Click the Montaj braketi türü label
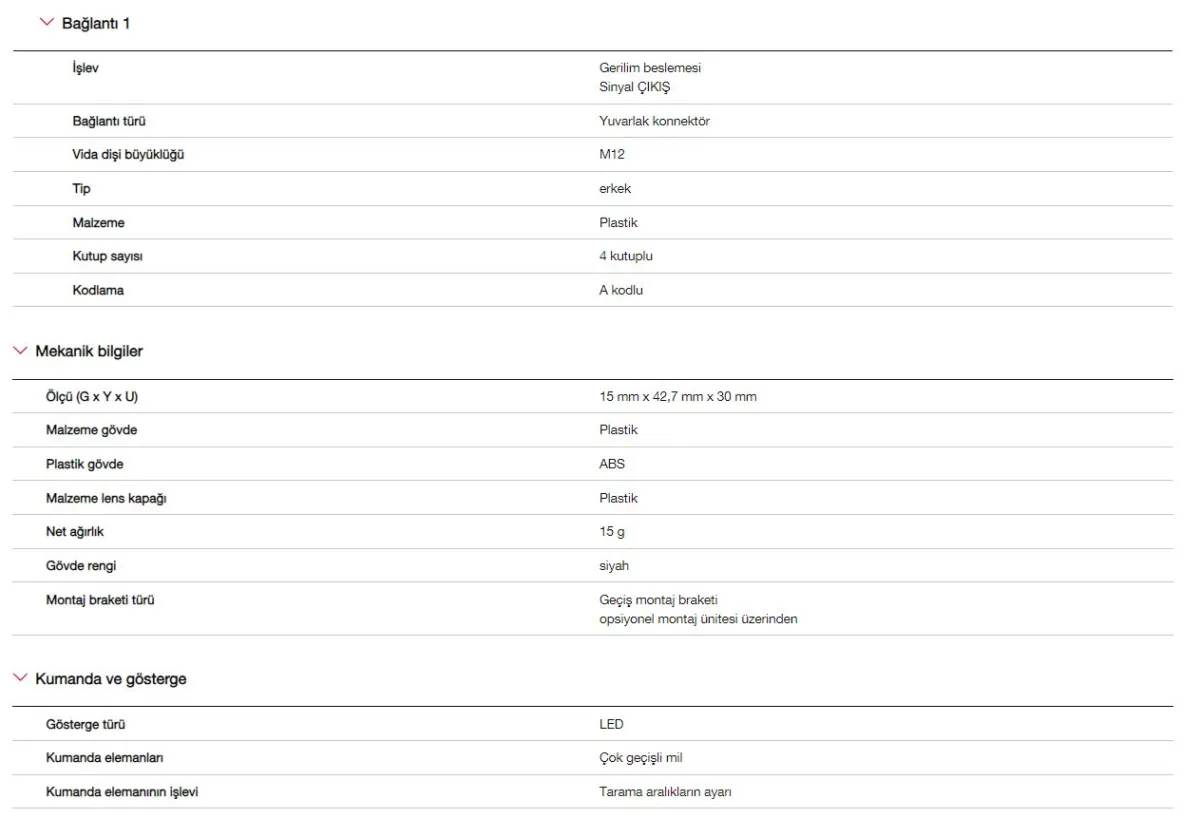1200x818 pixels. [100, 600]
